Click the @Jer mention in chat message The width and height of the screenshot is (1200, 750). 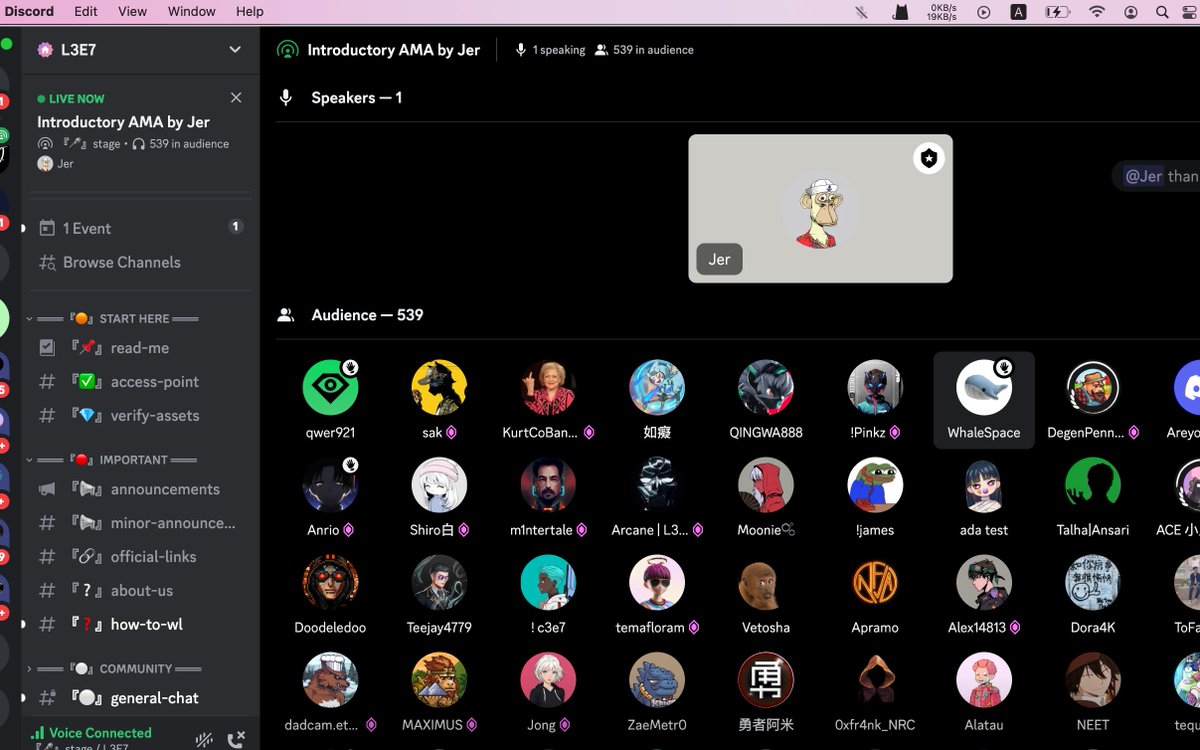1144,176
